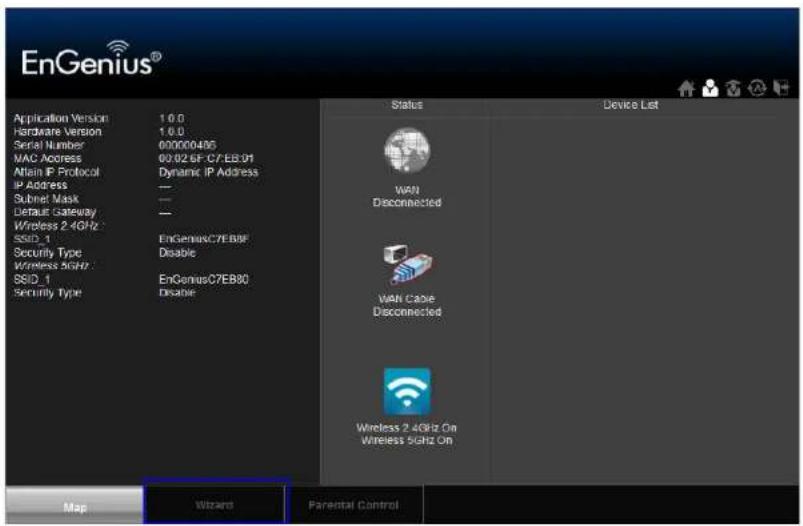Open the expert user (graduate cap) icon
803x526 pixels.
click(x=733, y=88)
